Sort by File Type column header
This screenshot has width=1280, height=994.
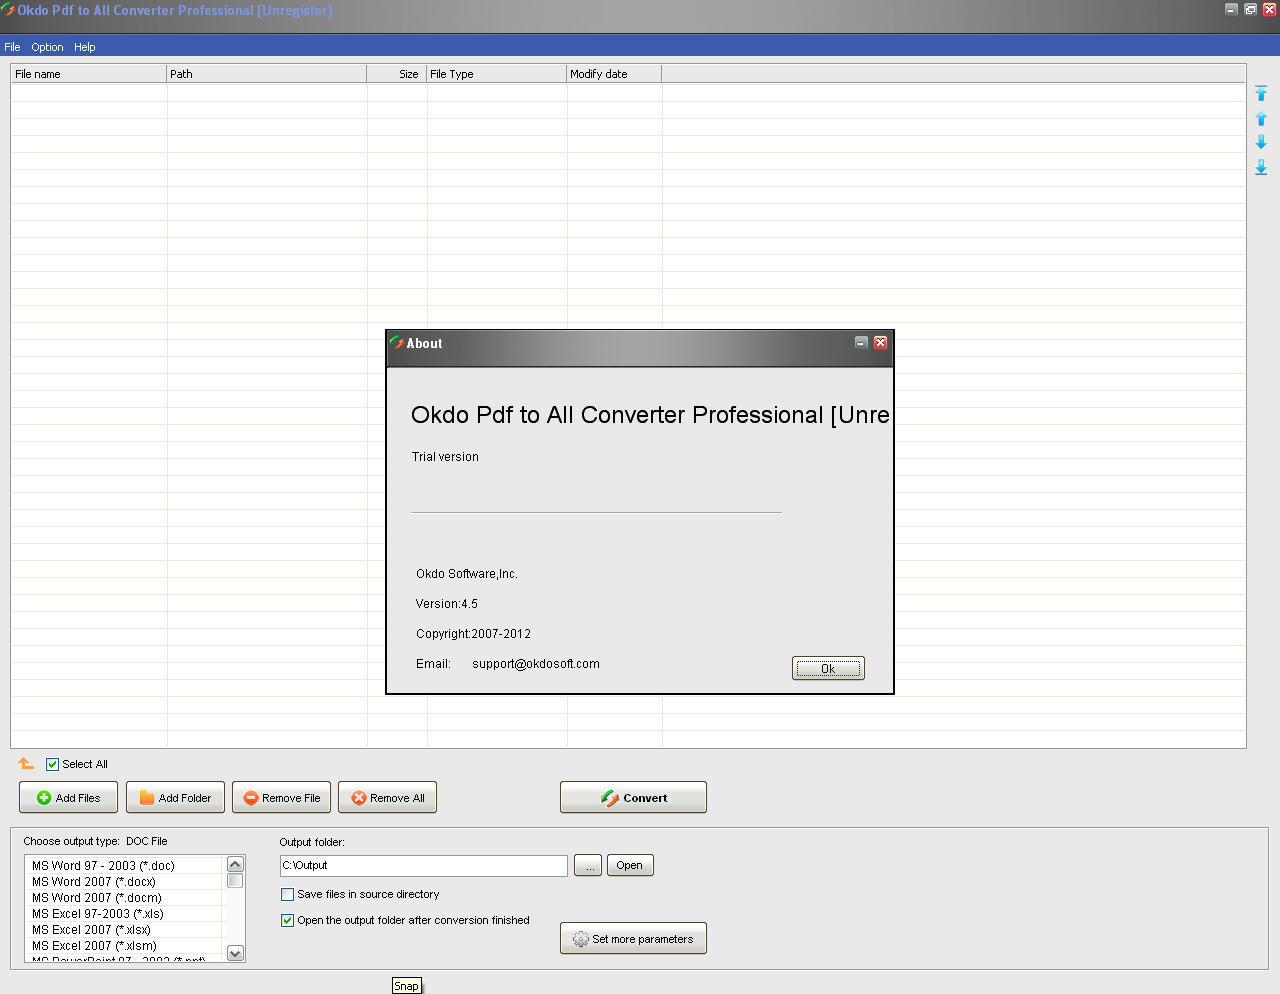pyautogui.click(x=497, y=74)
